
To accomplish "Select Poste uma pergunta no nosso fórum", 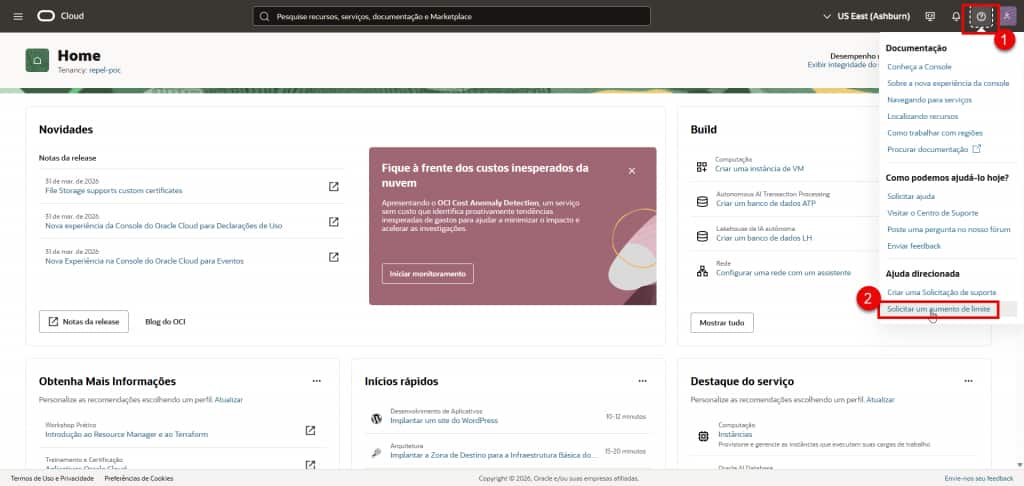I will coord(948,229).
